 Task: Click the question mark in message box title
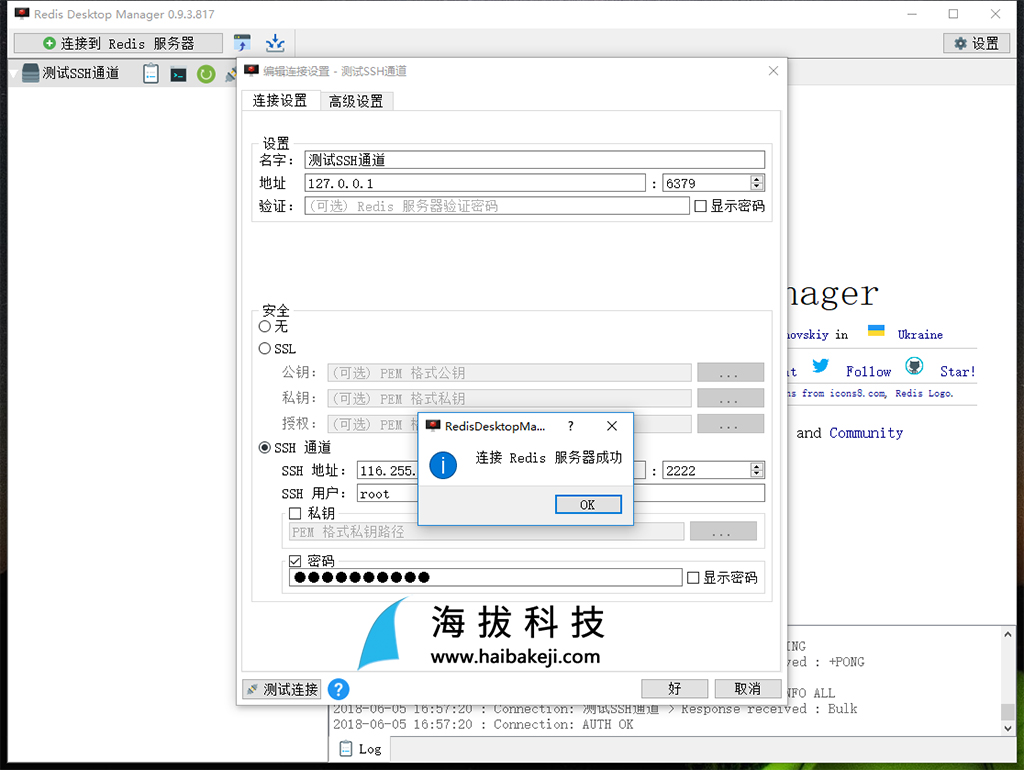point(571,426)
